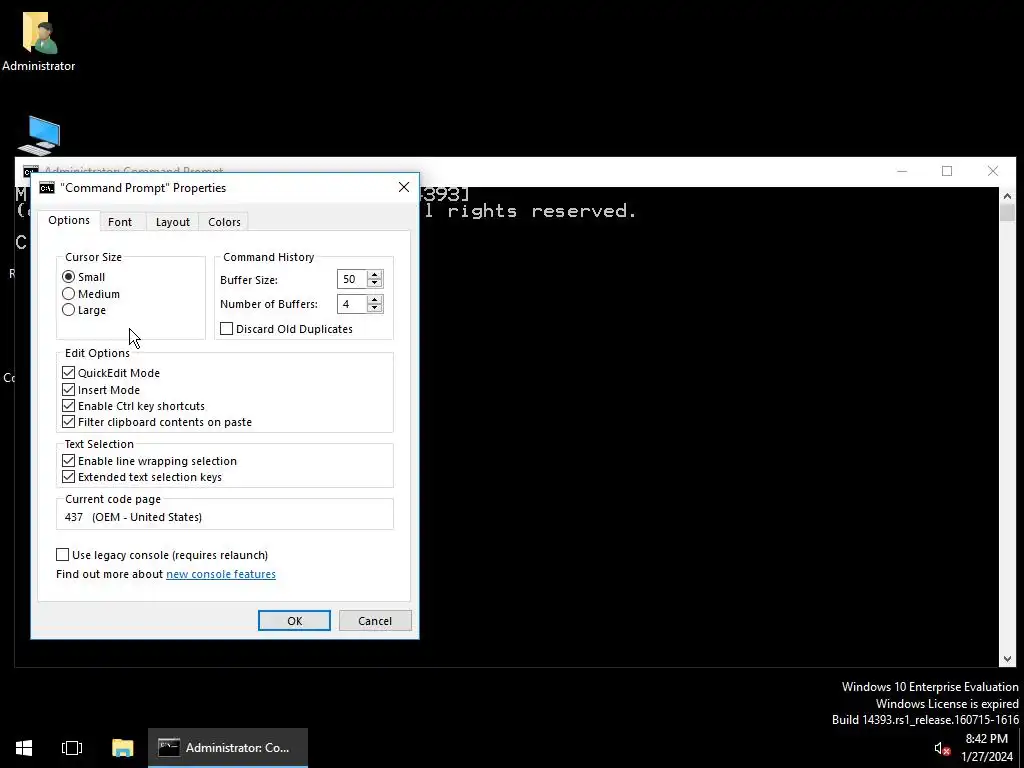The width and height of the screenshot is (1024, 768).
Task: Click the muted volume tray icon
Action: (x=942, y=749)
